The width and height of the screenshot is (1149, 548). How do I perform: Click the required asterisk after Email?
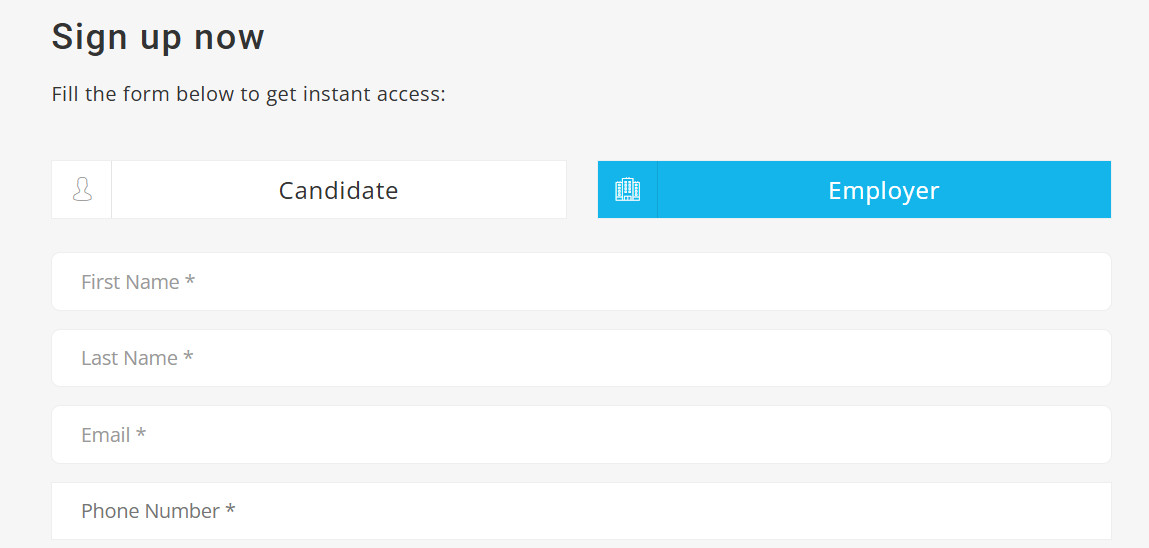[x=141, y=434]
